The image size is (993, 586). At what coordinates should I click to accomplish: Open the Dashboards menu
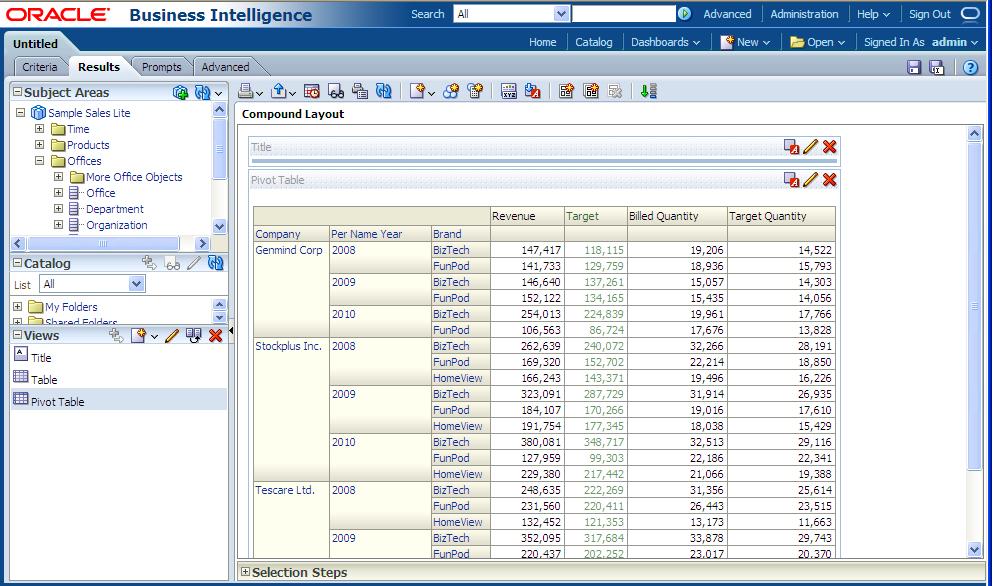666,42
